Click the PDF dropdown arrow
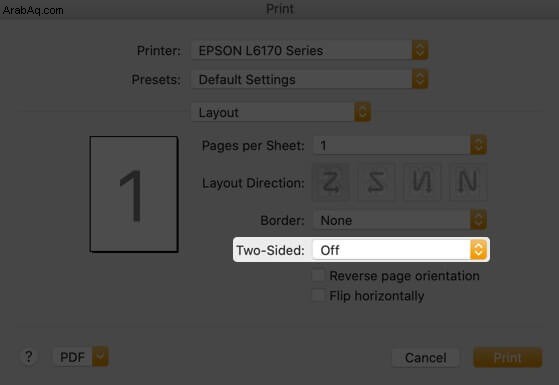The width and height of the screenshot is (559, 385). pos(100,356)
